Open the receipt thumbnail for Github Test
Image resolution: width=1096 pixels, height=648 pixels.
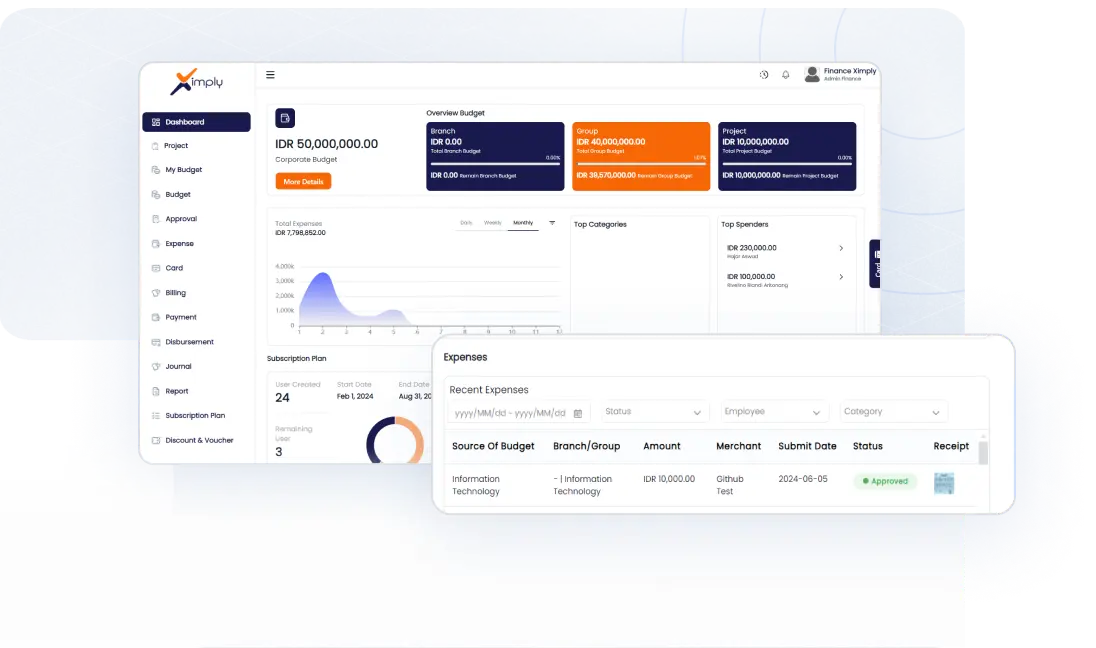pyautogui.click(x=944, y=484)
